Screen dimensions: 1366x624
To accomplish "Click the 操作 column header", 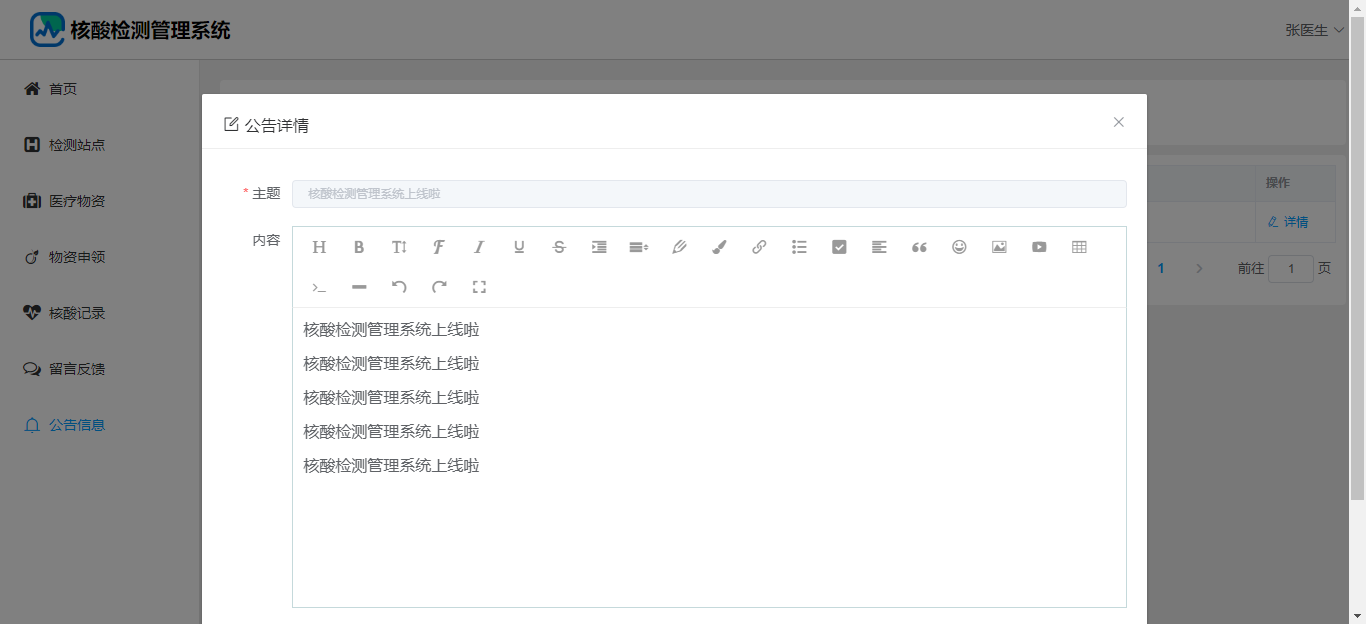I will pyautogui.click(x=1278, y=183).
